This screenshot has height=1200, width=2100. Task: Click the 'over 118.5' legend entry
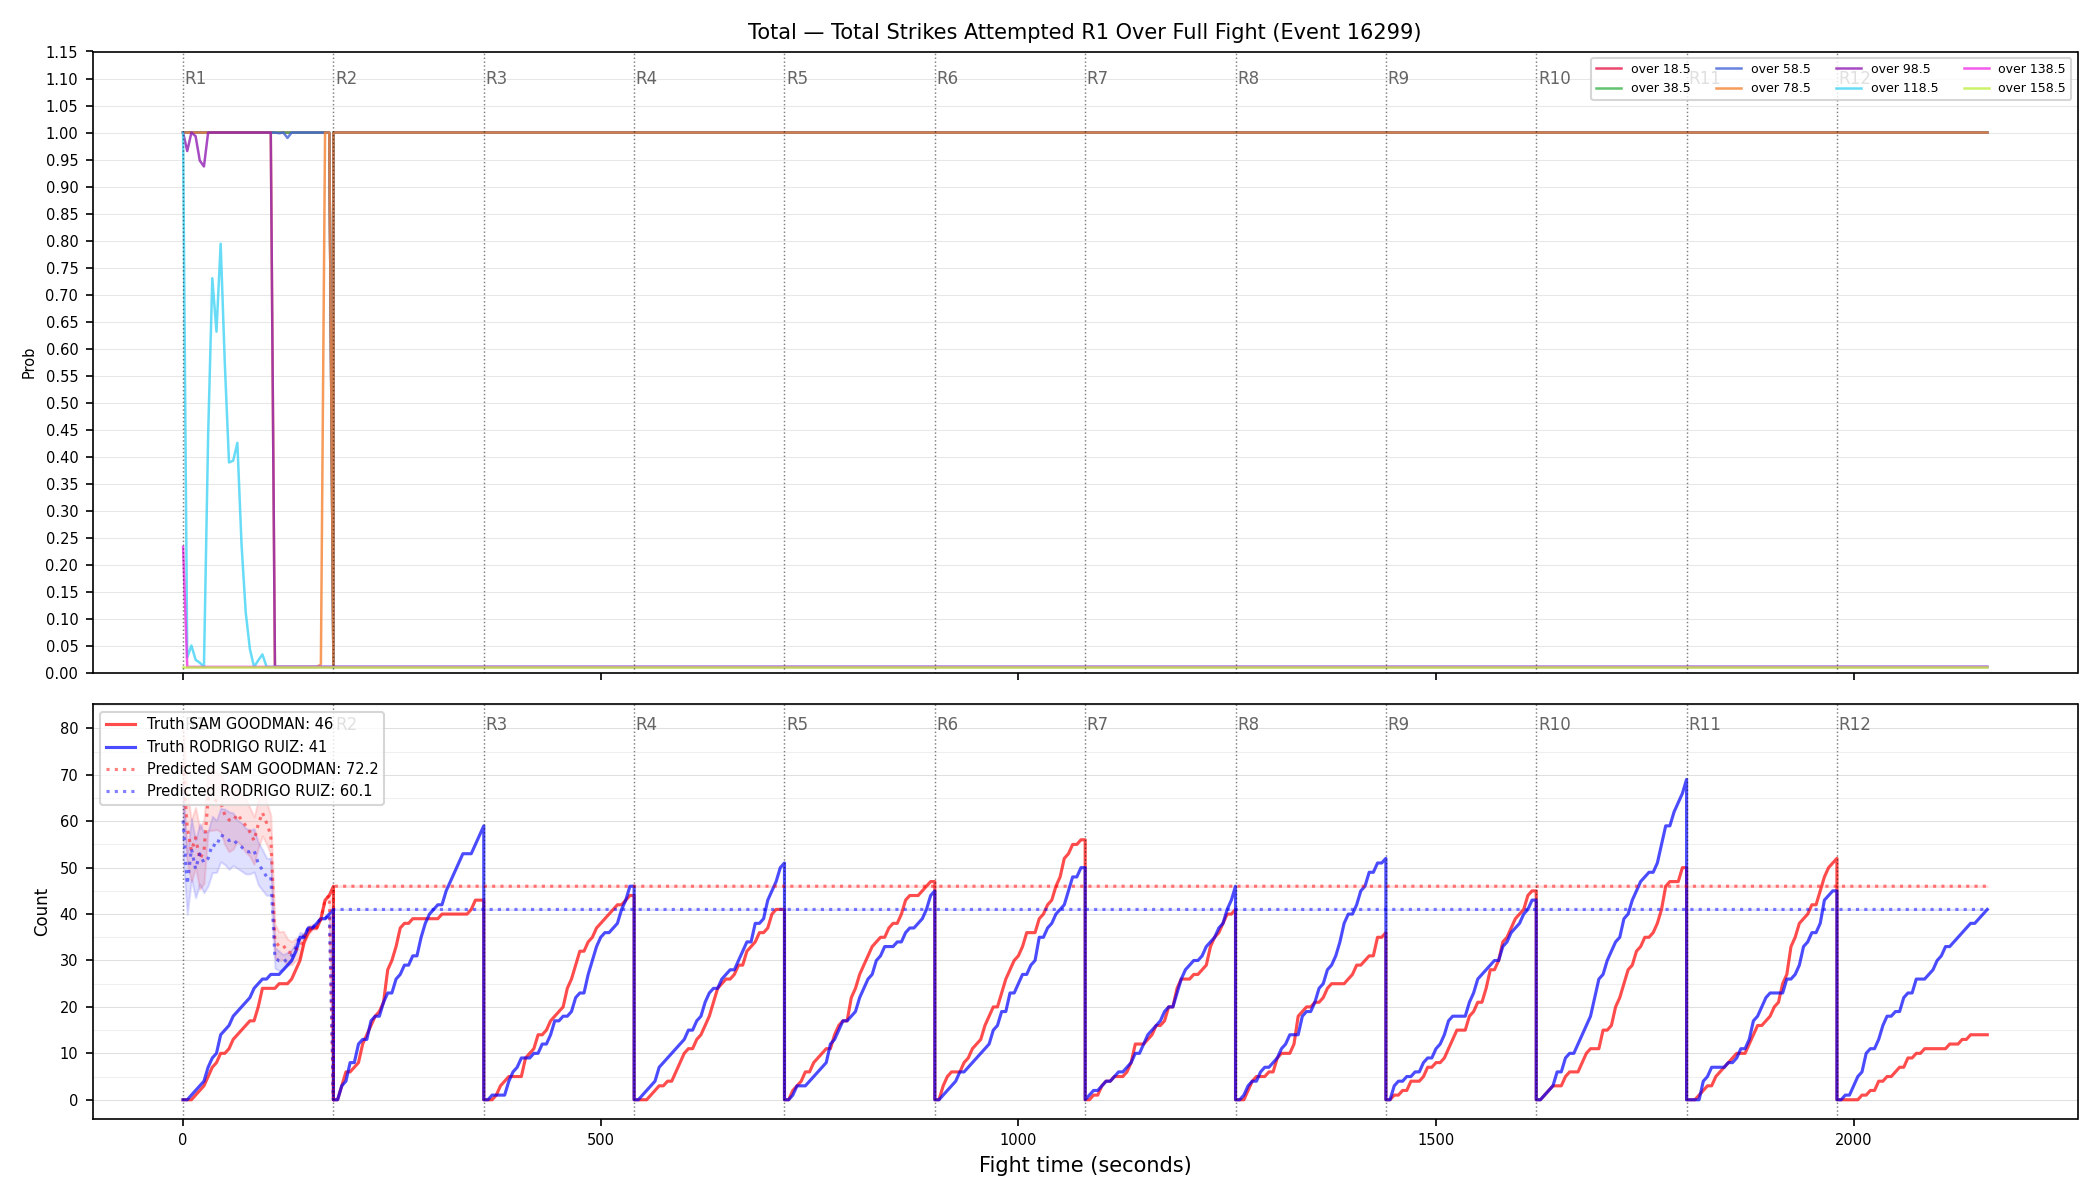point(1887,88)
